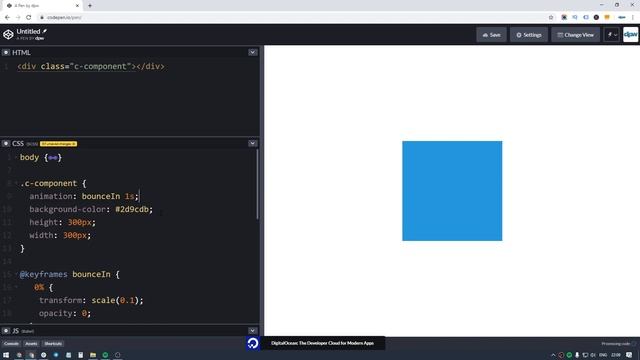Click the scale(0.1) transform value

click(115, 300)
